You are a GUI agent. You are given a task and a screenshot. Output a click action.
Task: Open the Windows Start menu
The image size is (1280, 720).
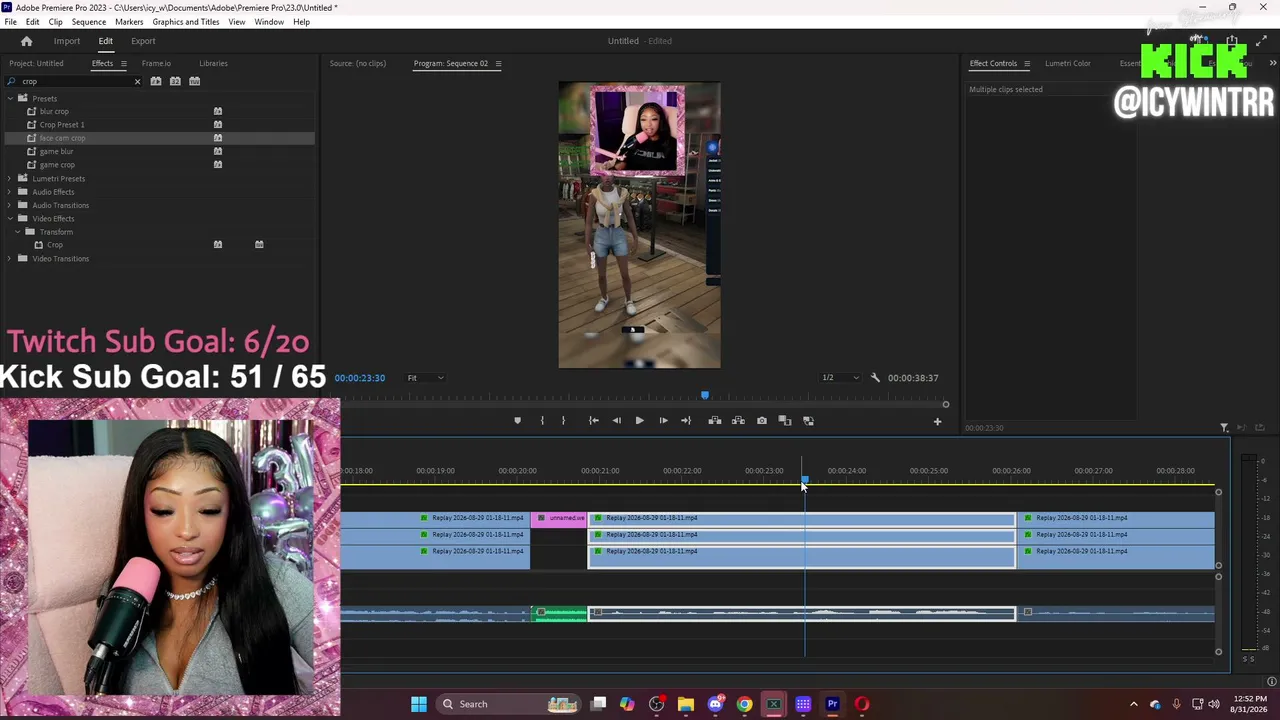(x=419, y=704)
